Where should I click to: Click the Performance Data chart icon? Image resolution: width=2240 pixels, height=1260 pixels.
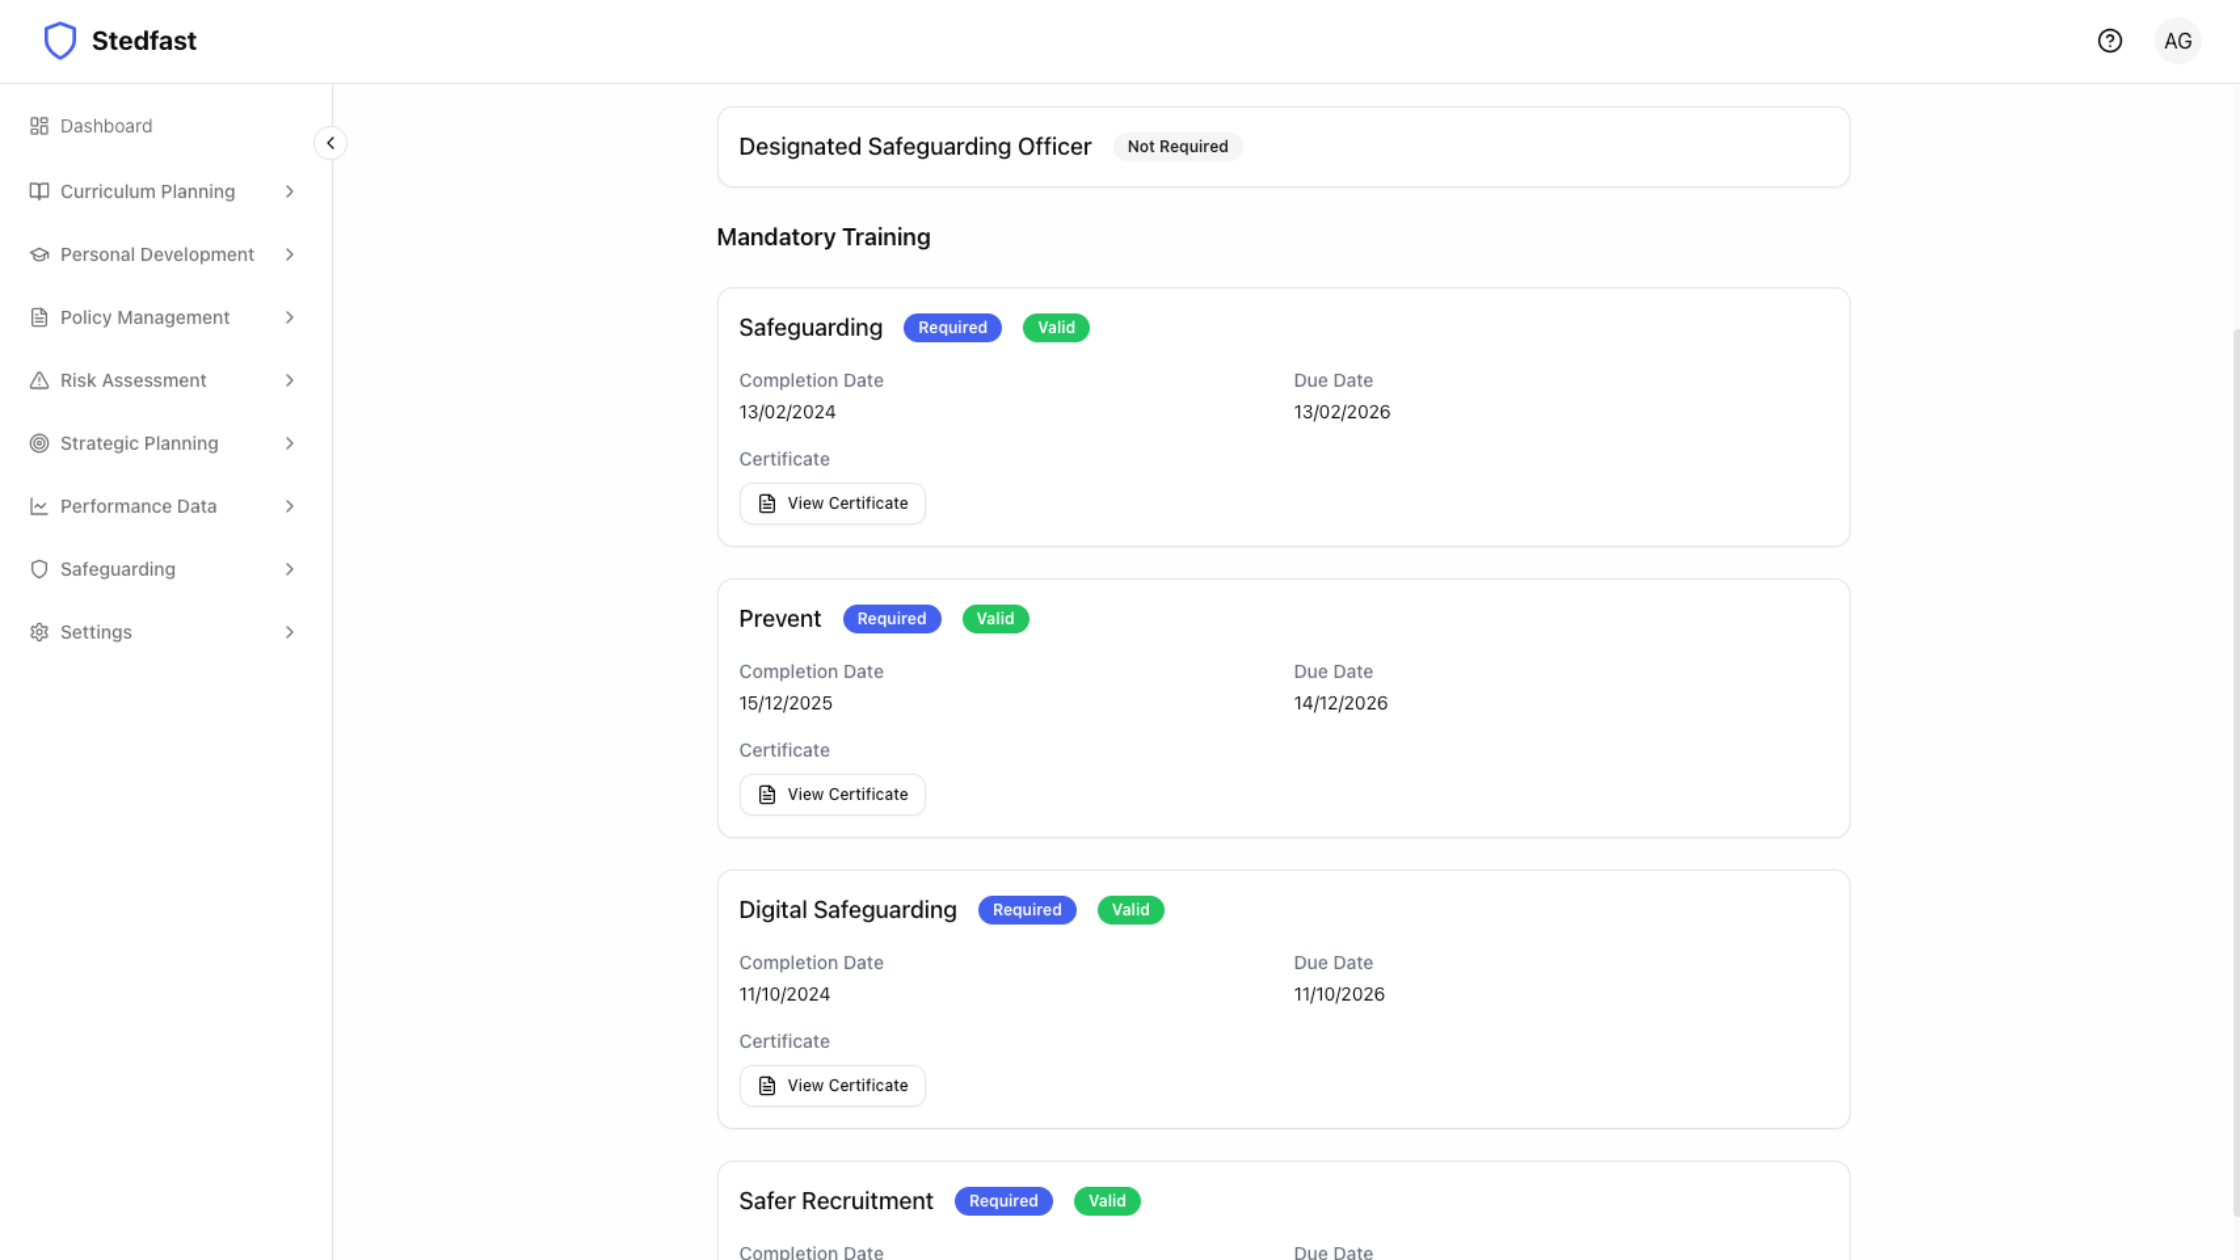pyautogui.click(x=39, y=506)
